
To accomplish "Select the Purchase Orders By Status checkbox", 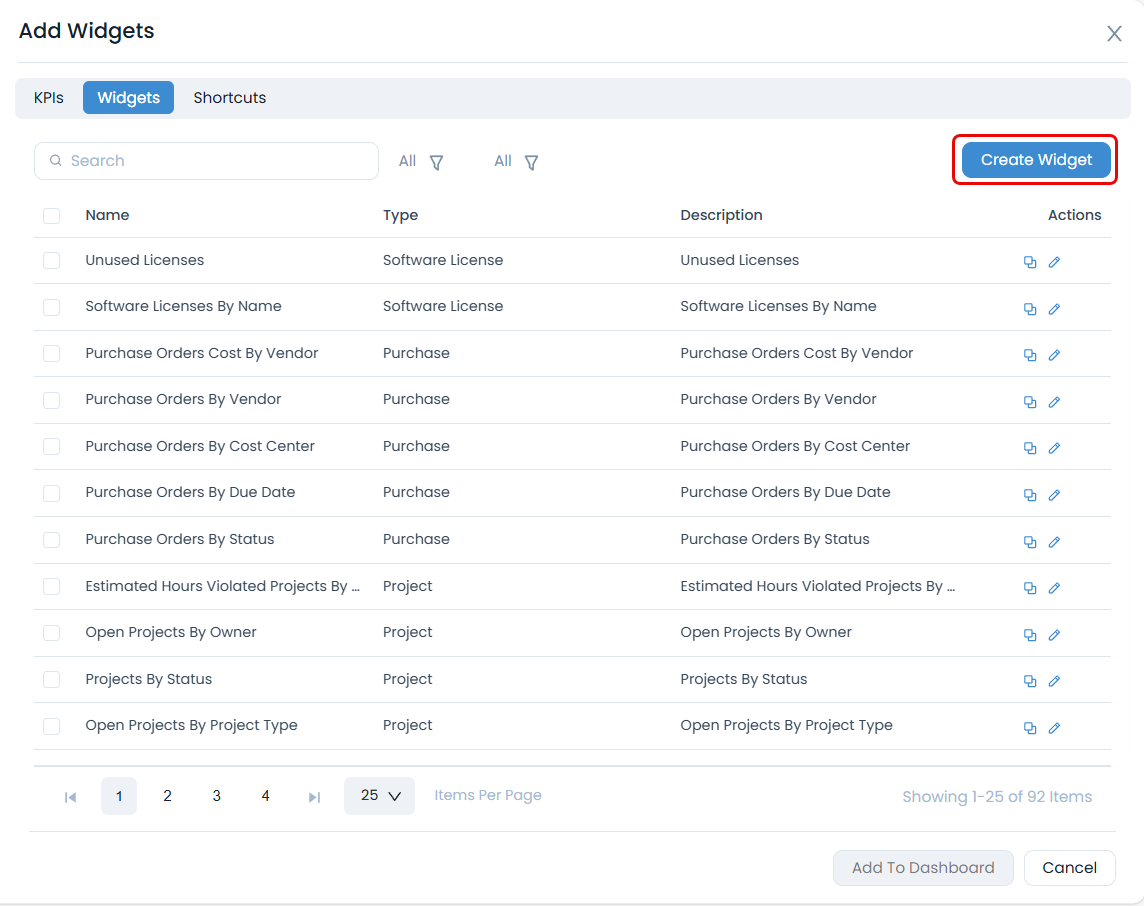I will click(x=52, y=540).
